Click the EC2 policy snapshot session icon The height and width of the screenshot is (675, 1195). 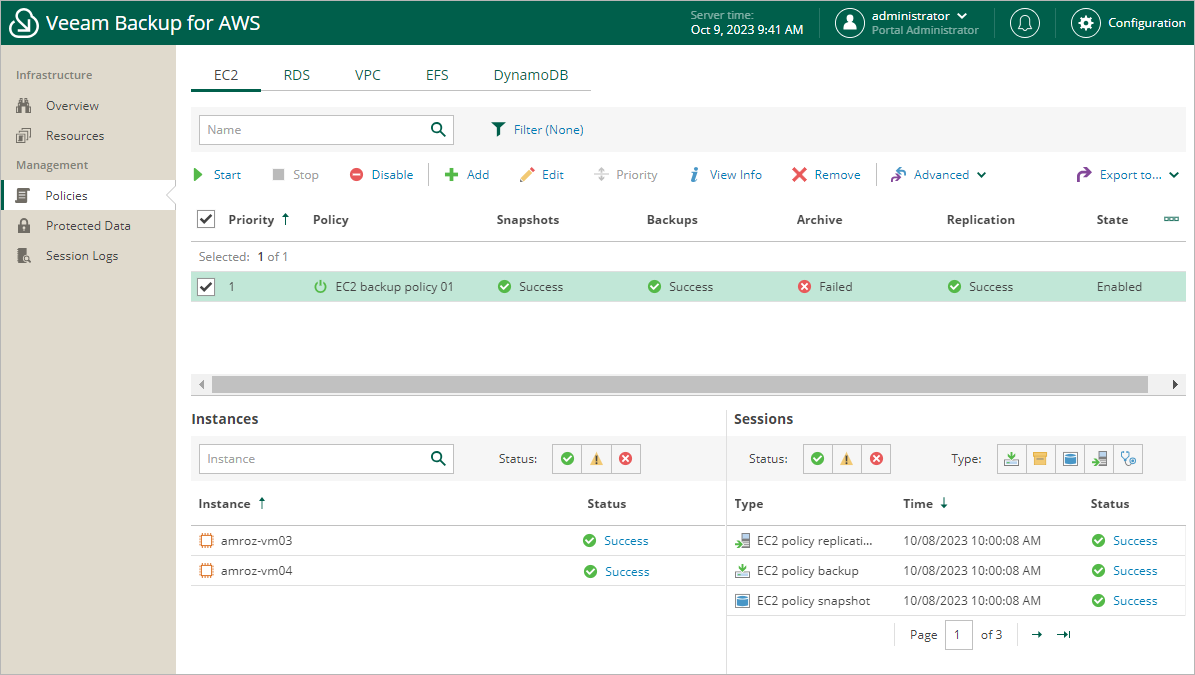point(742,601)
